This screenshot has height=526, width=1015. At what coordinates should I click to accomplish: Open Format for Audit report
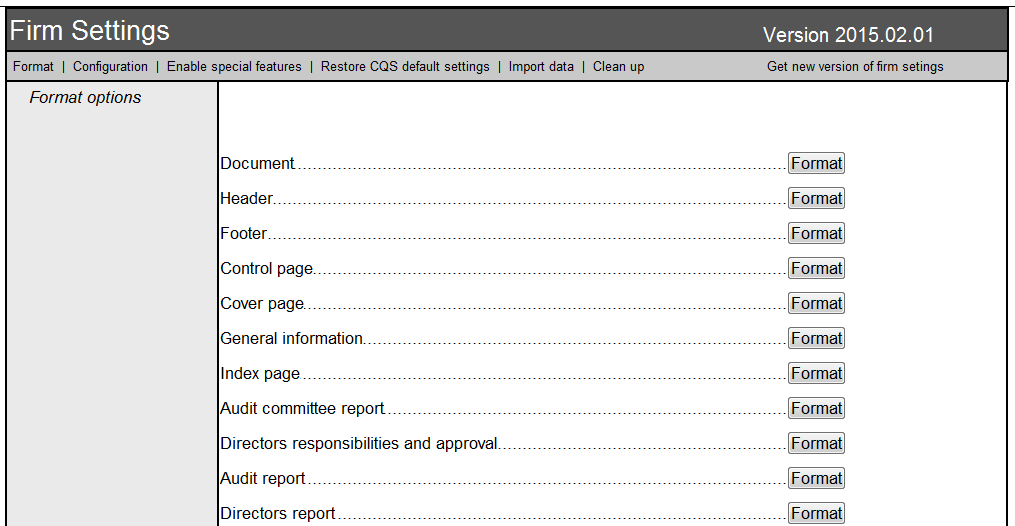816,479
